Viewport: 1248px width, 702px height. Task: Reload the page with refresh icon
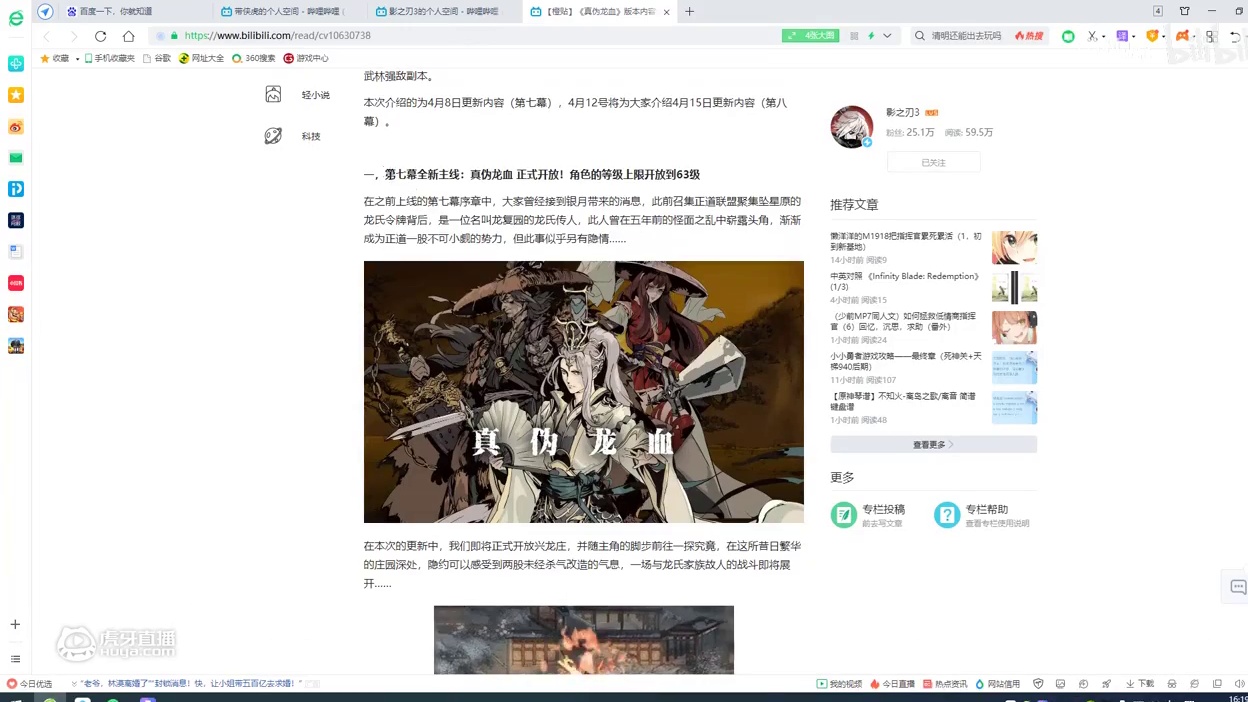[100, 36]
